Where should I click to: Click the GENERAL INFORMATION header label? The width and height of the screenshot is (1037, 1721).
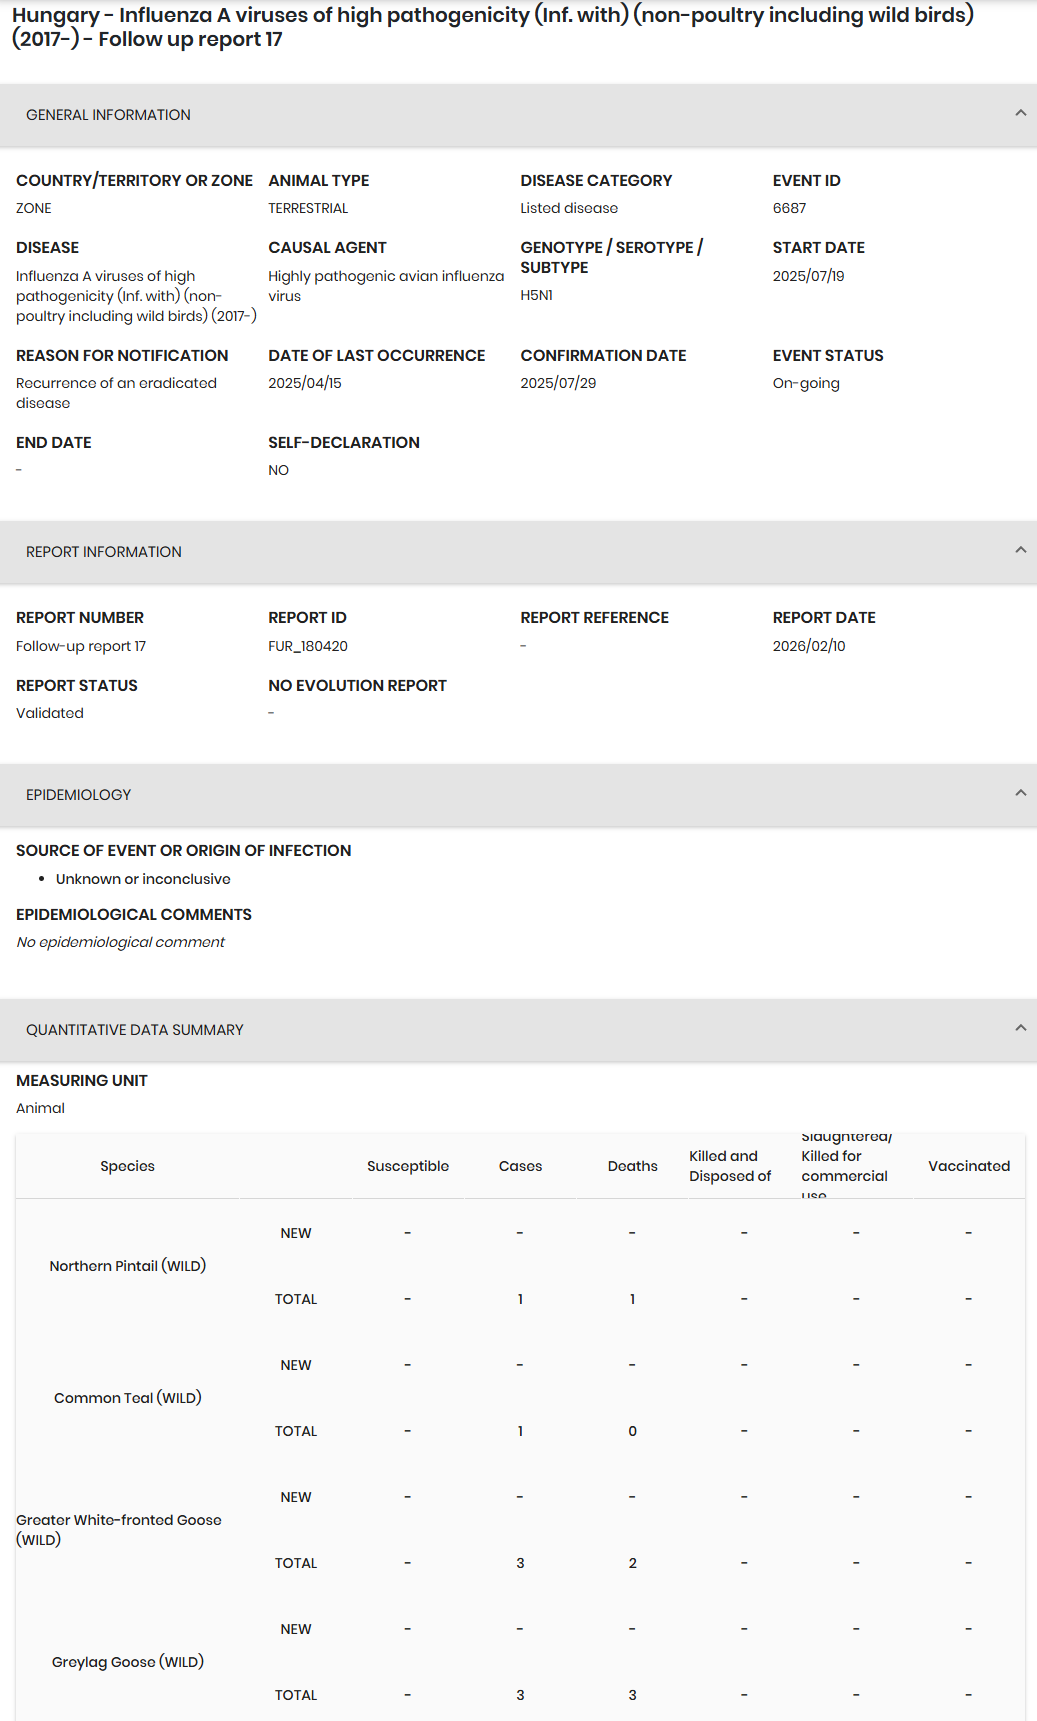click(108, 115)
